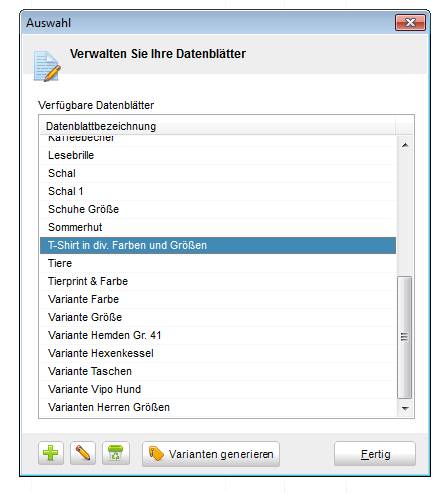
Task: Select the Lesebrille list entry
Action: [218, 155]
